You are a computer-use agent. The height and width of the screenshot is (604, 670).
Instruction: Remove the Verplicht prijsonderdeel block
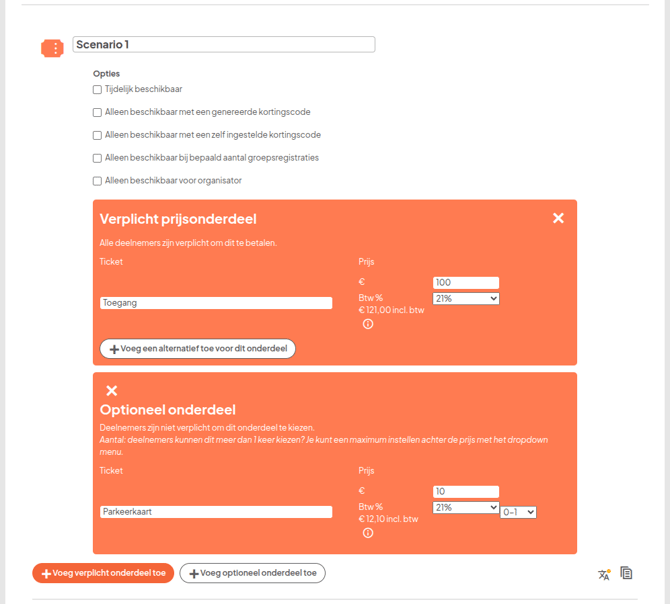558,218
